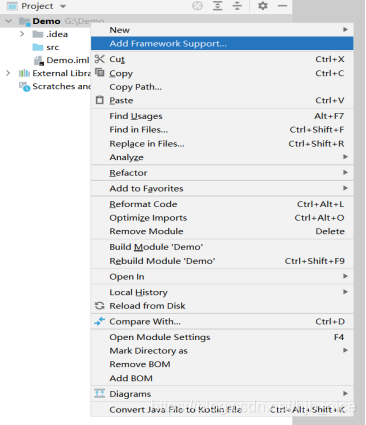Screen dimensions: 366x425
Task: Choose Reformat Code
Action: 222,204
